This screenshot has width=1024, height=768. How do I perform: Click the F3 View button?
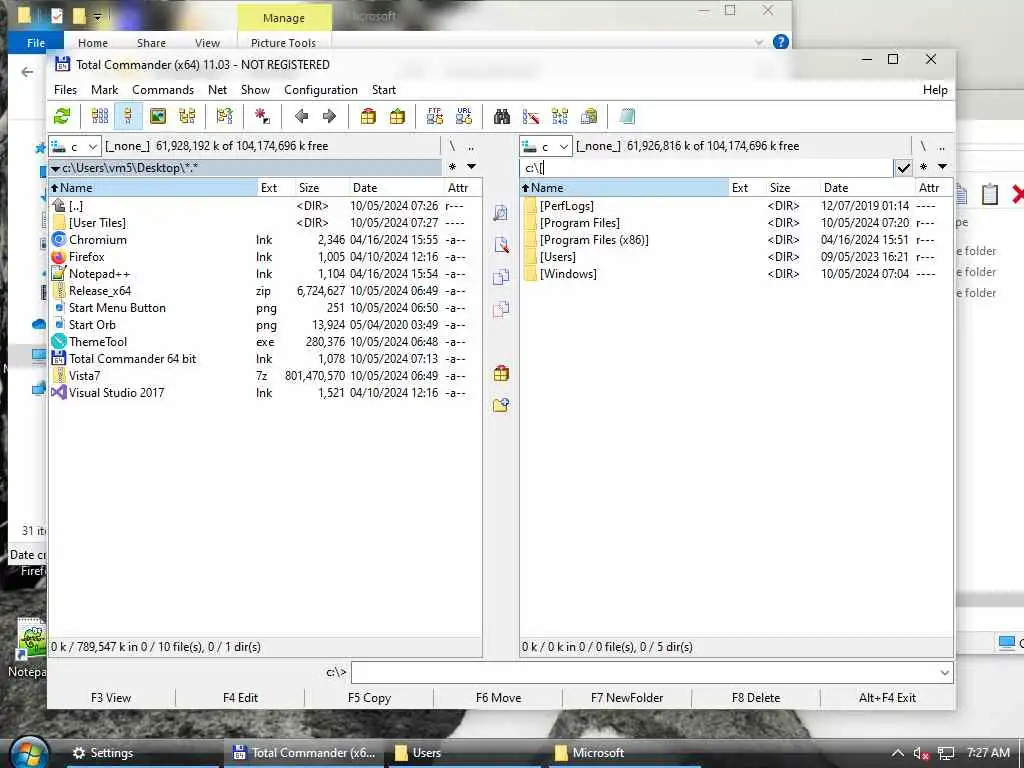pyautogui.click(x=111, y=698)
